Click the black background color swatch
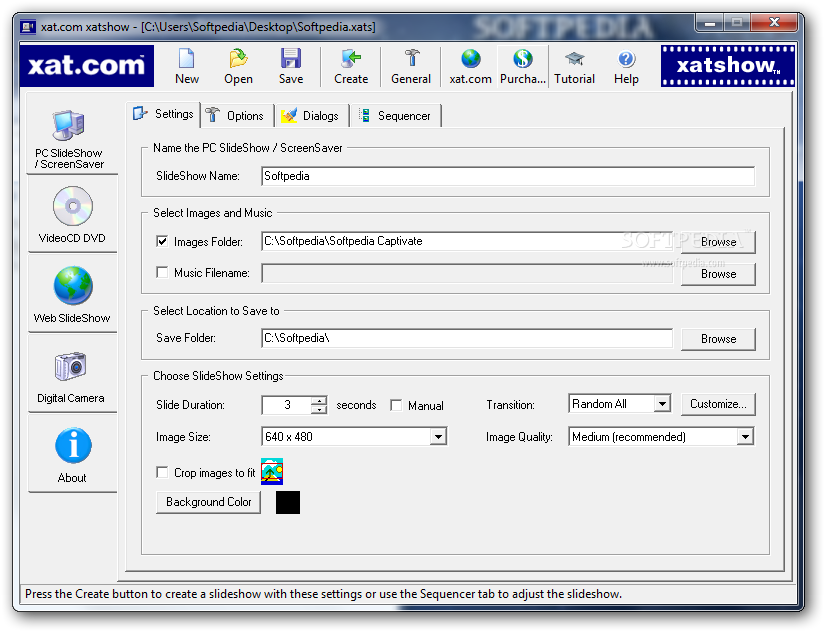The image size is (825, 632). pos(288,503)
